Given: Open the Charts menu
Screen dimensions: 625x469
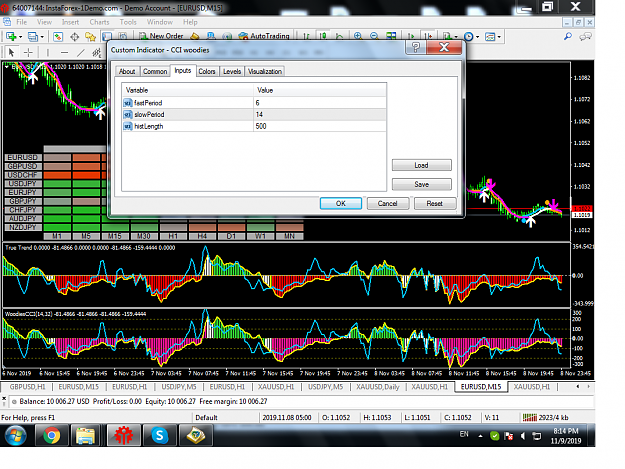Looking at the screenshot, I should click(x=99, y=22).
